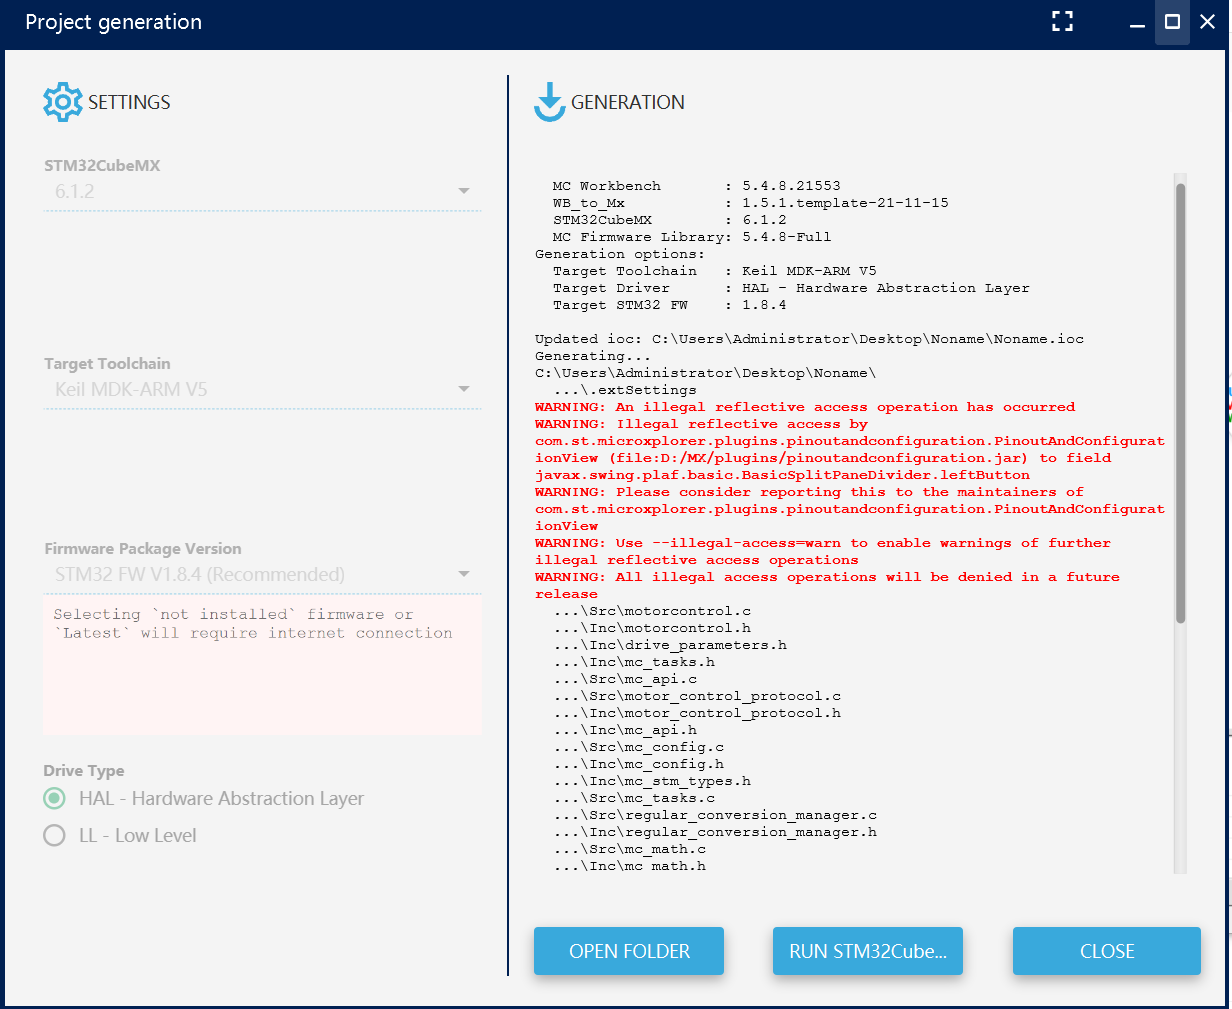Click the SETTINGS heading text

point(129,102)
